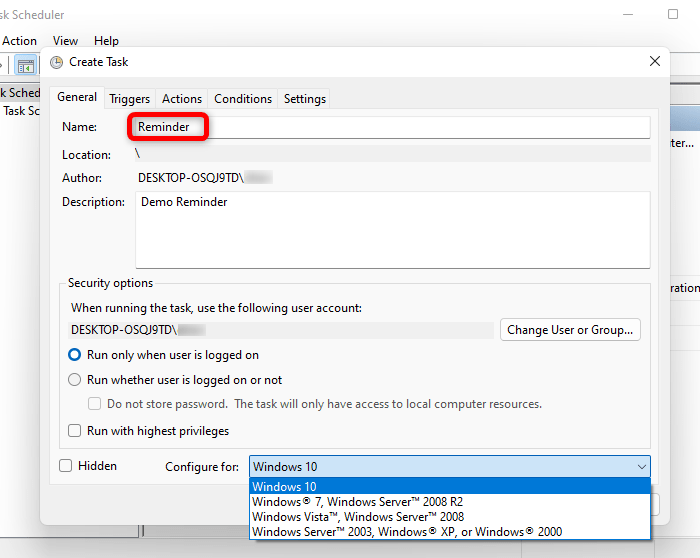The image size is (700, 558).
Task: Enable Run with highest privileges
Action: pos(74,431)
